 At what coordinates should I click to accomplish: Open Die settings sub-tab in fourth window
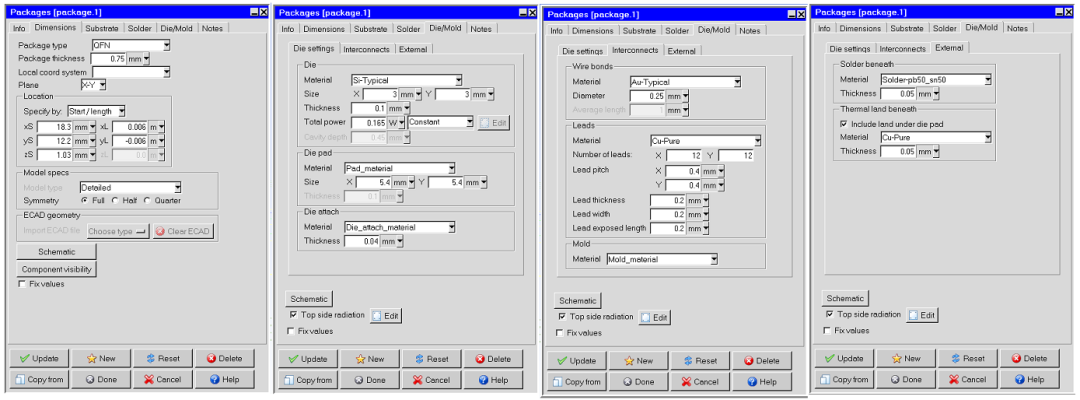[850, 49]
